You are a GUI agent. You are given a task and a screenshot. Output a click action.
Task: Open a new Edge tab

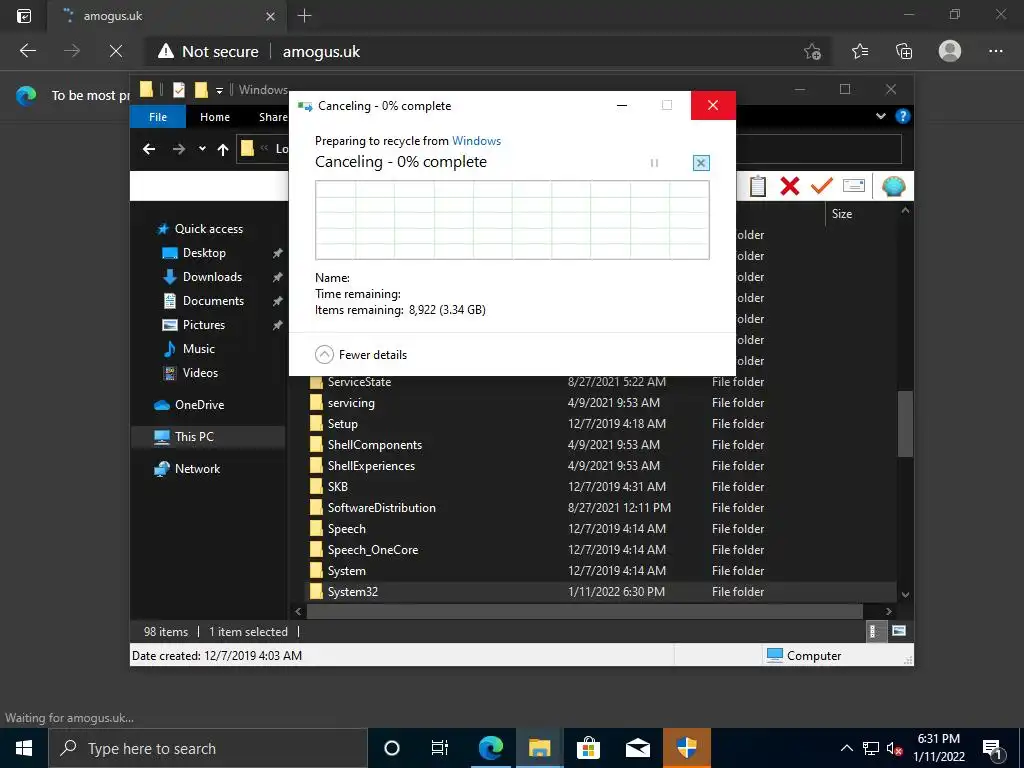304,16
